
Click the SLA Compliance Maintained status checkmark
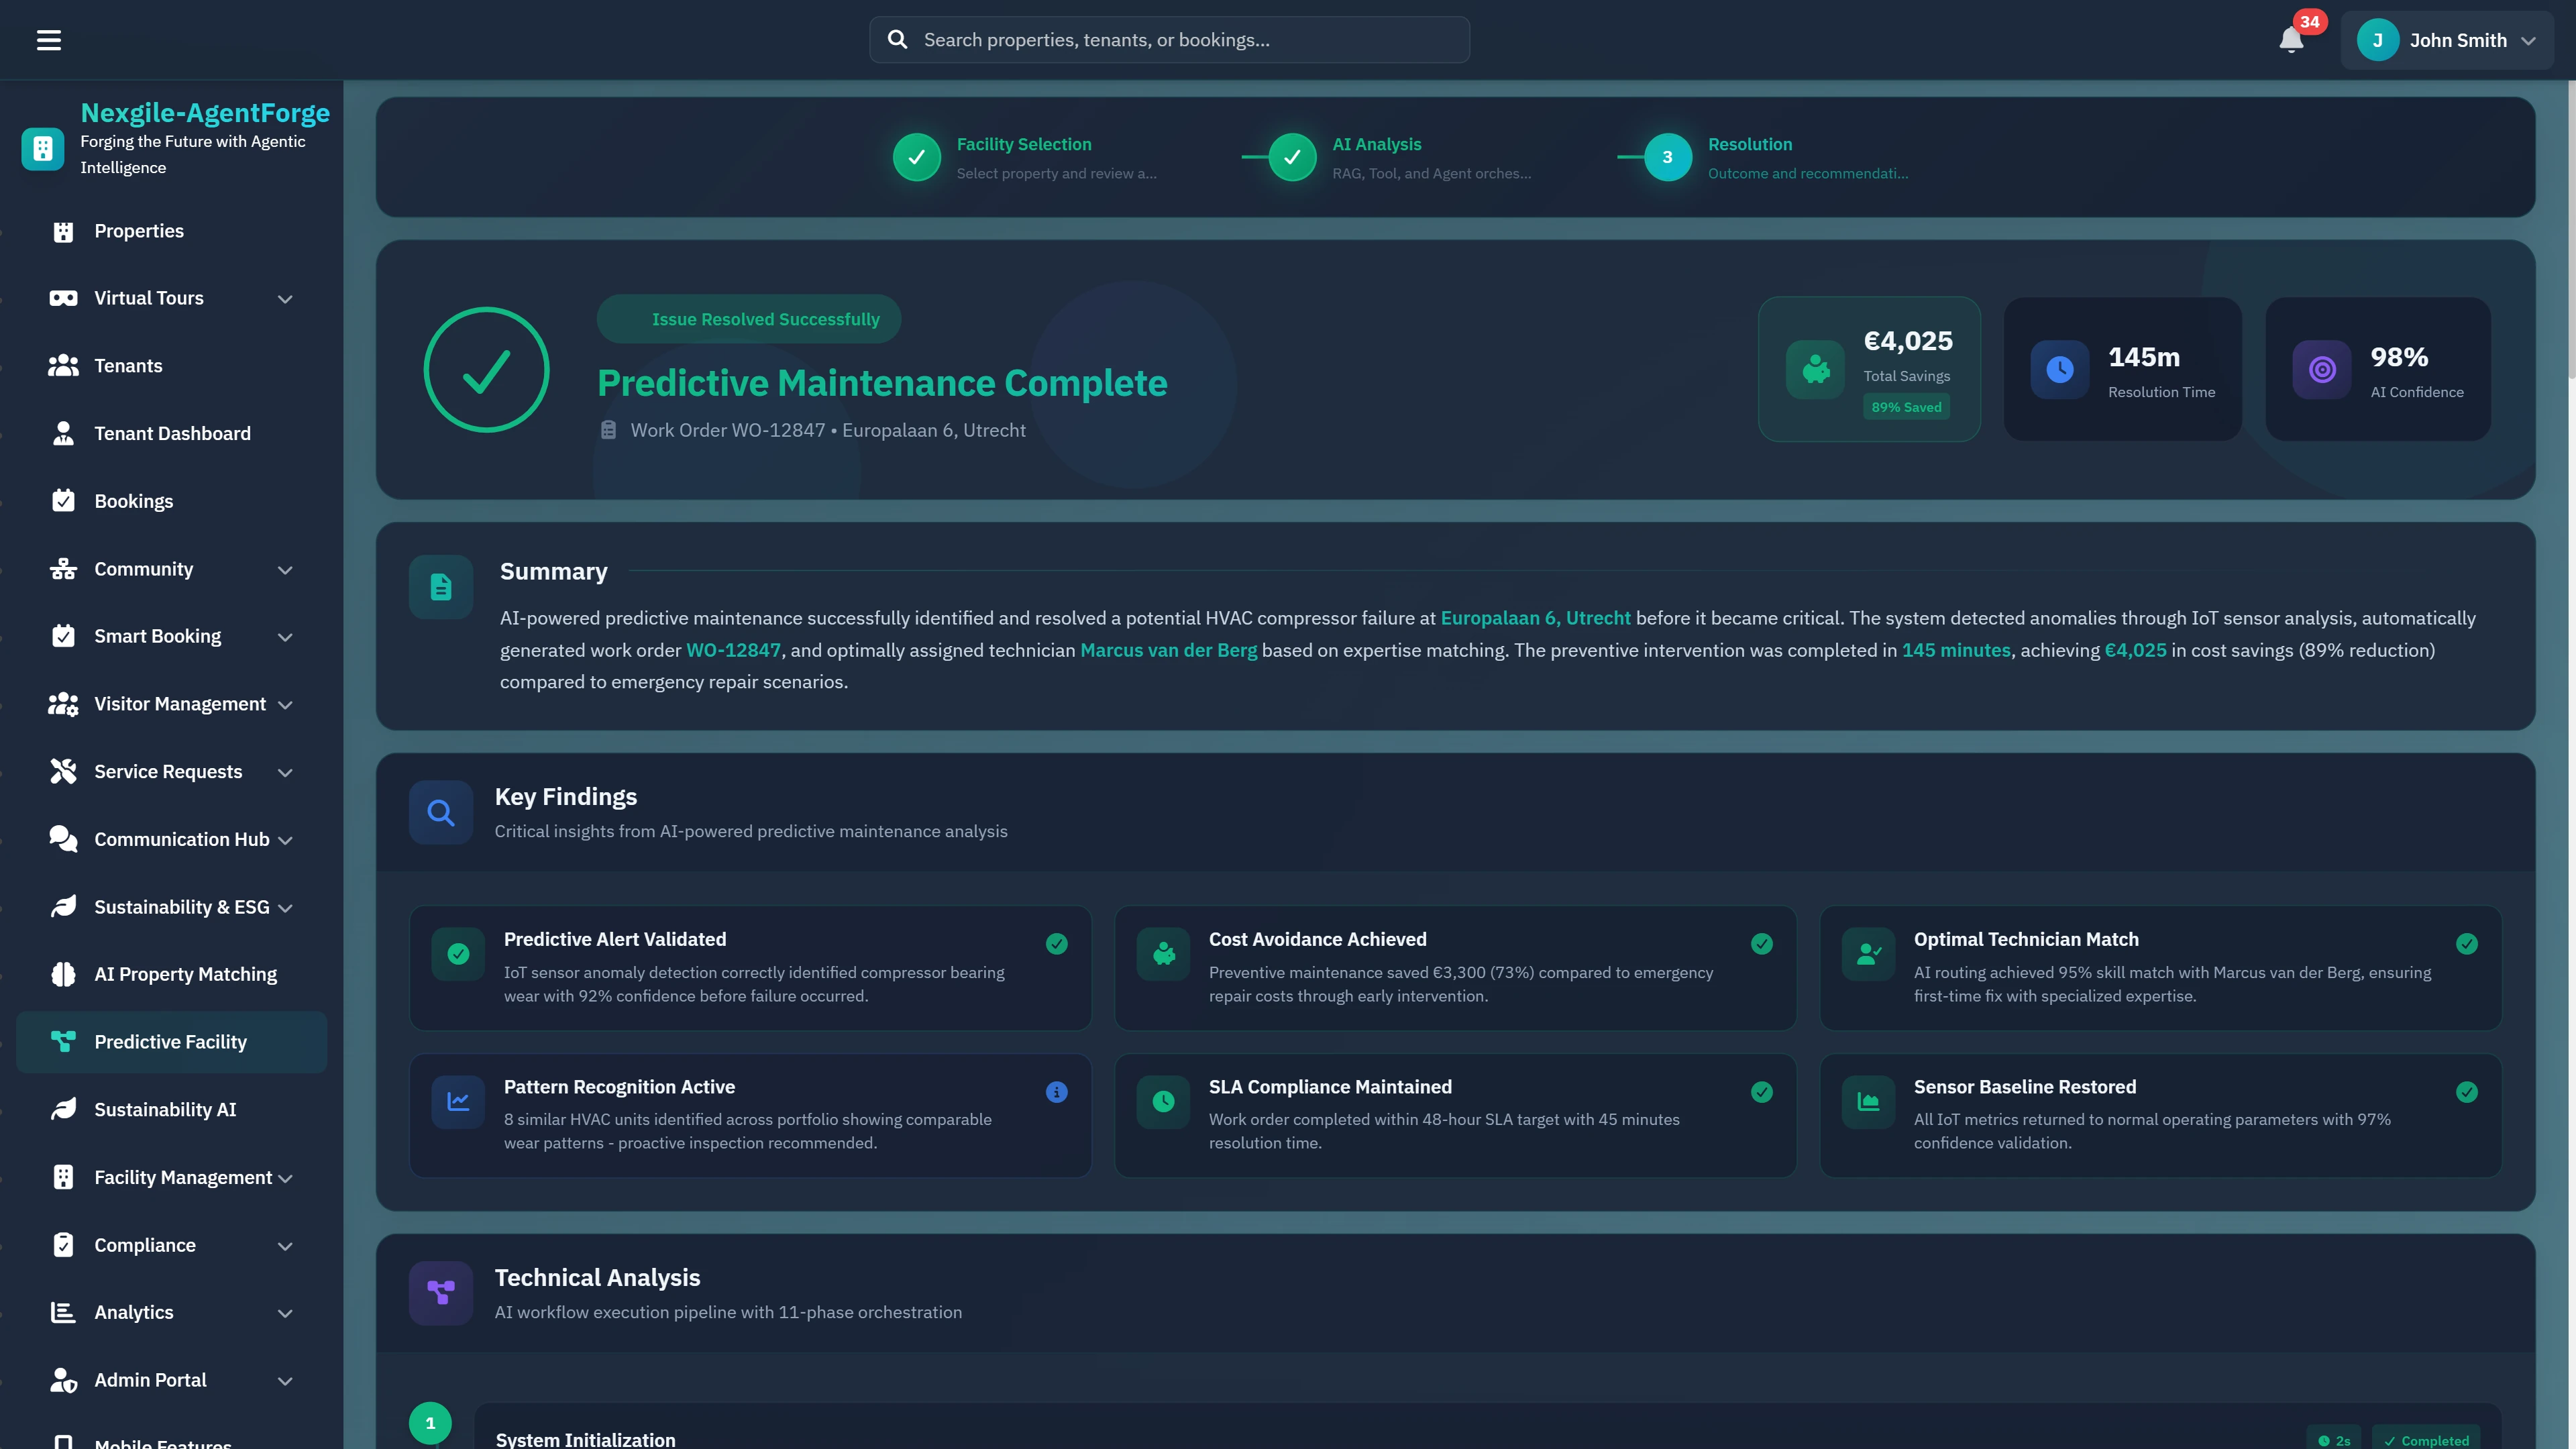click(1761, 1092)
